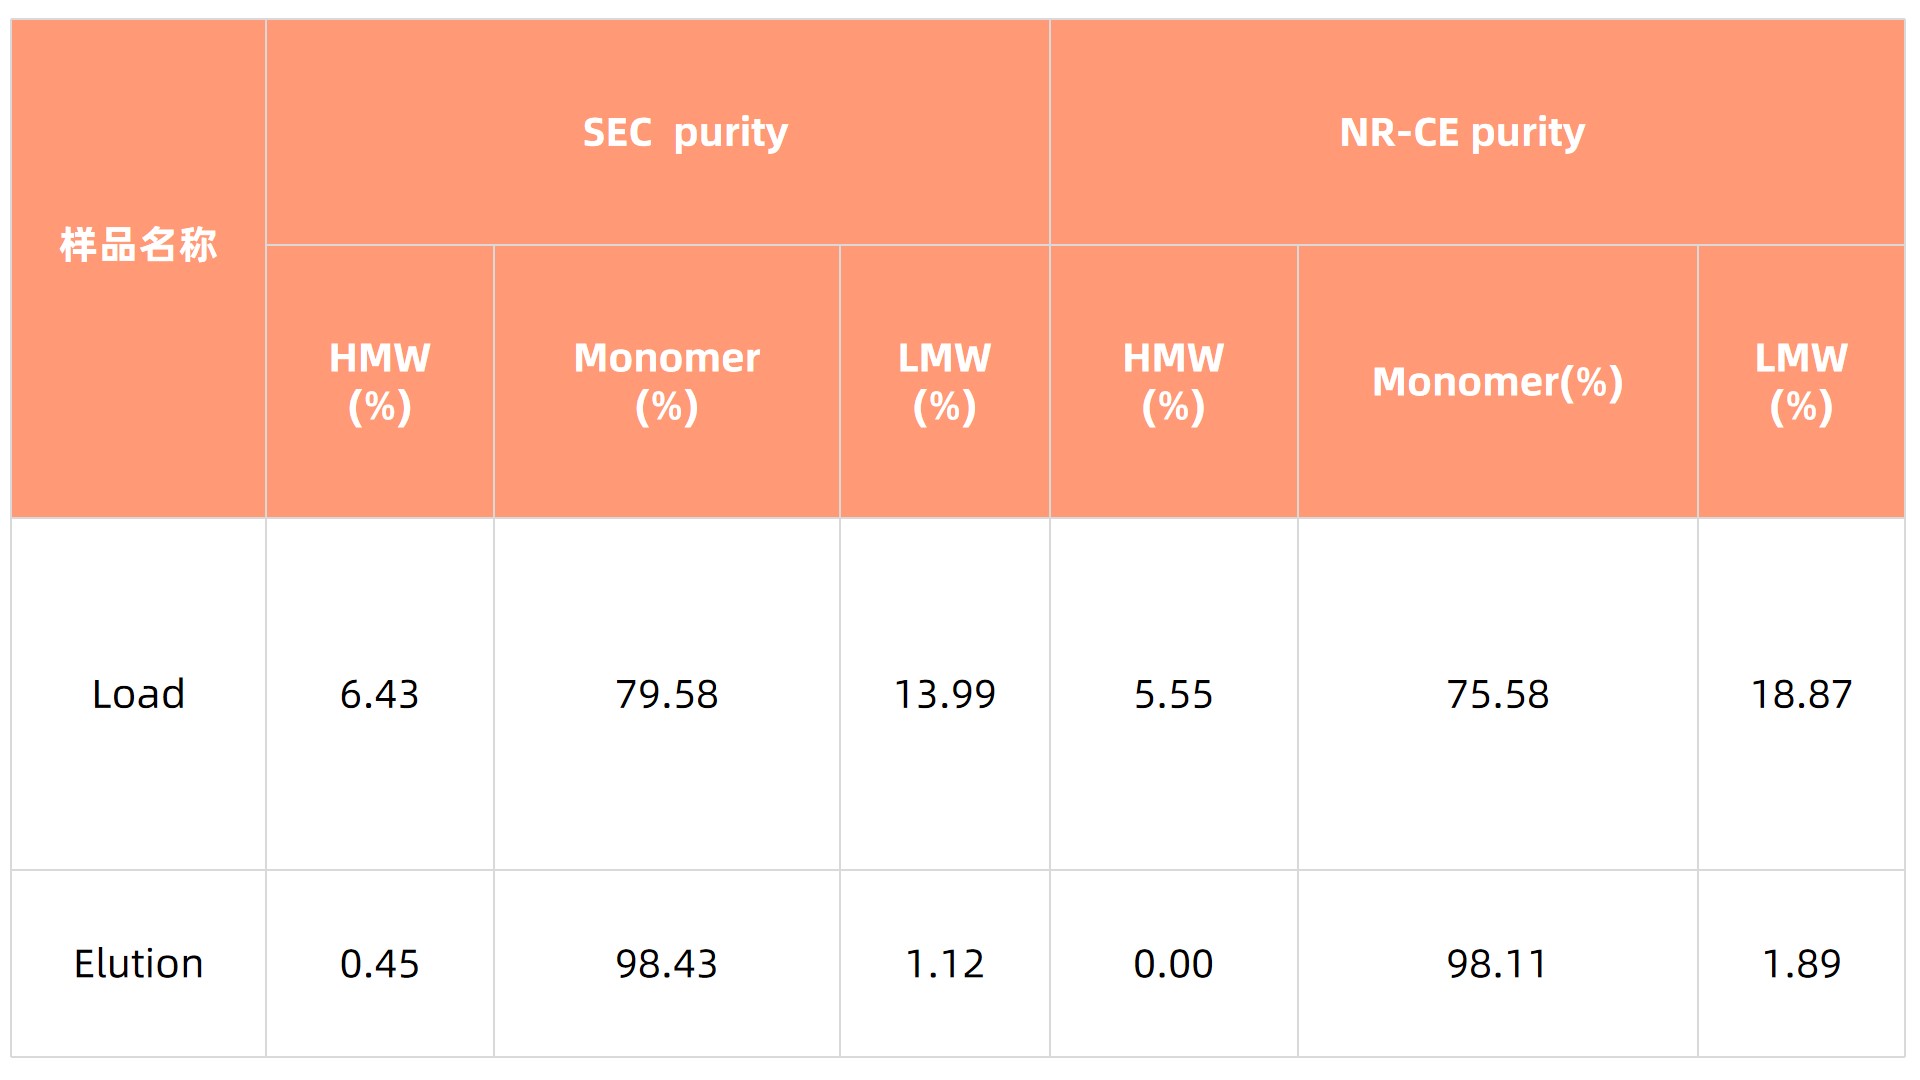Select cell containing 13.99
1920x1080 pixels.
(x=944, y=694)
